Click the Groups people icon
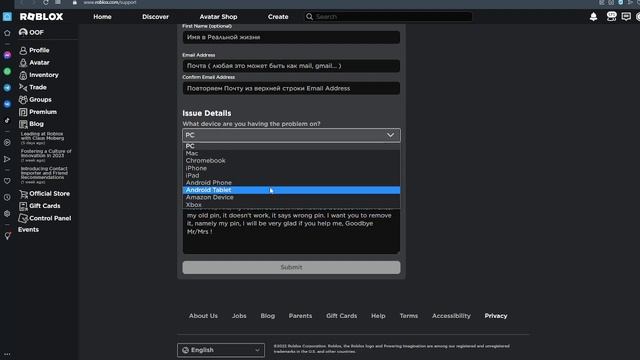Viewport: 640px width, 360px height. click(x=23, y=100)
